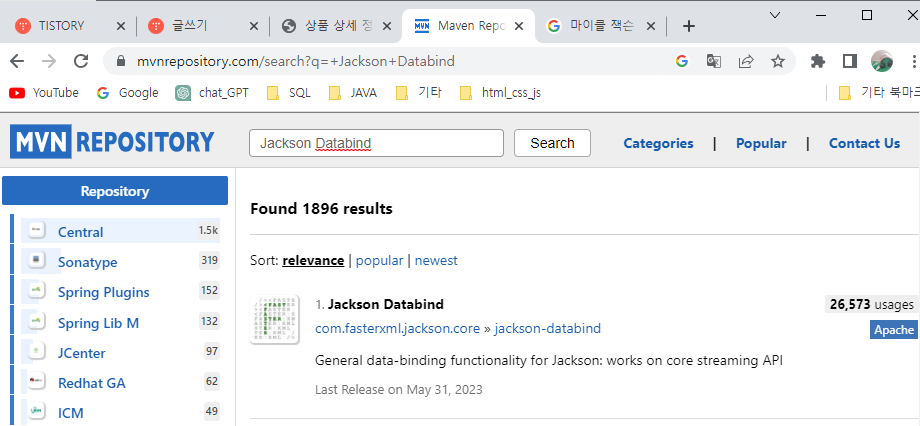Open the 기타 bookmarks folder
The width and height of the screenshot is (920, 426).
coord(418,93)
